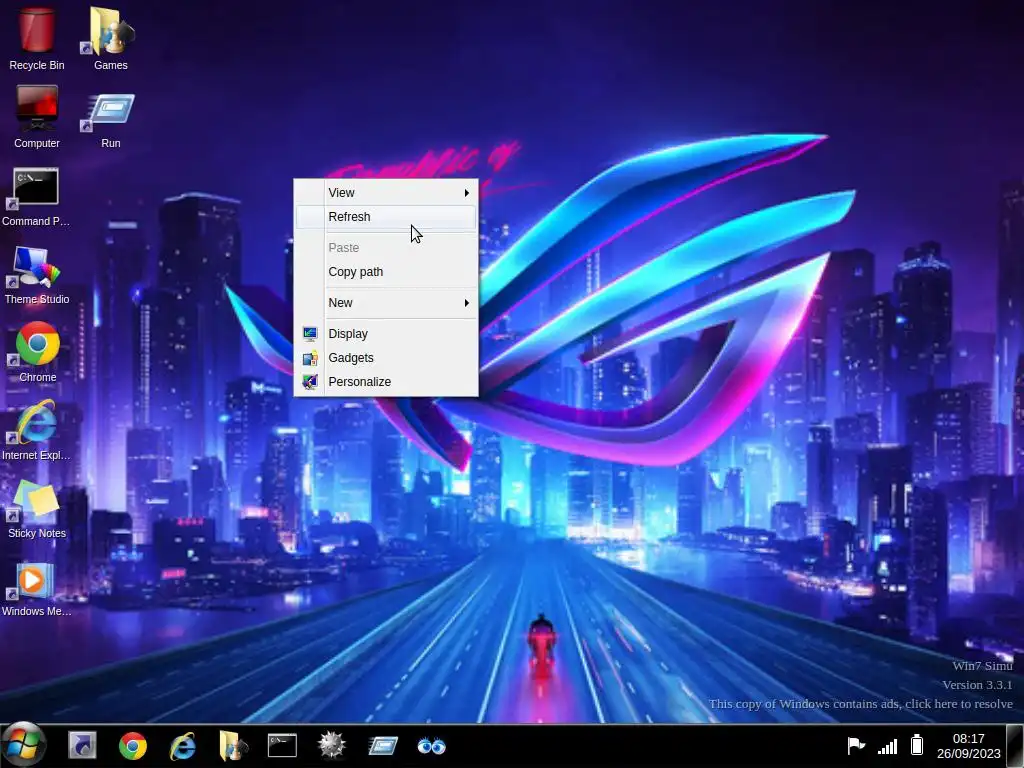The height and width of the screenshot is (768, 1024).
Task: Click the ads notice link
Action: click(861, 704)
